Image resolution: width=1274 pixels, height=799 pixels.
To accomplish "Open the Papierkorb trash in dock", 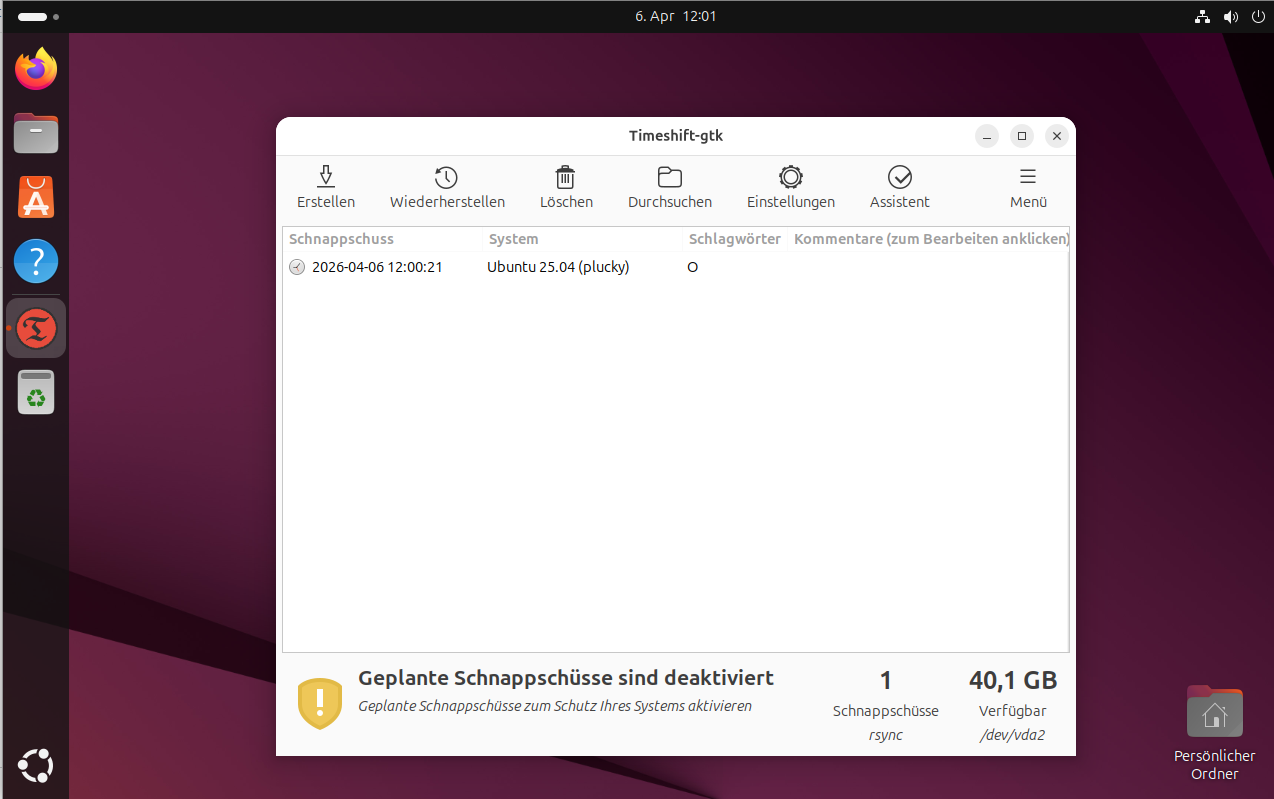I will 36,392.
